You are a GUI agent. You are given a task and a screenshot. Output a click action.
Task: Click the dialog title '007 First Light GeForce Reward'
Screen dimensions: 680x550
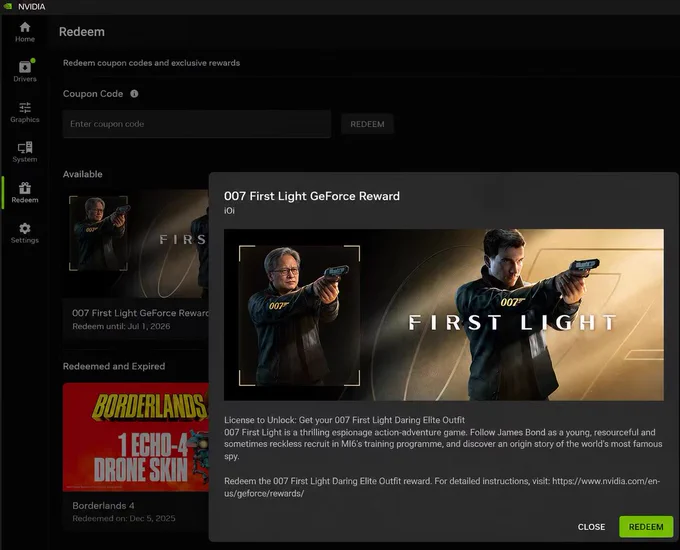tap(312, 196)
